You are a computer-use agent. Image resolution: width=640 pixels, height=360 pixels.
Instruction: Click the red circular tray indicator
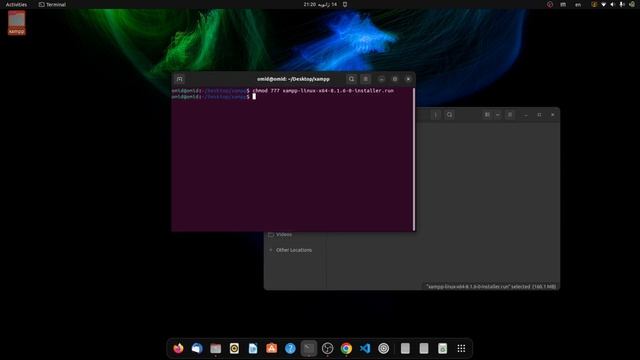coord(550,4)
